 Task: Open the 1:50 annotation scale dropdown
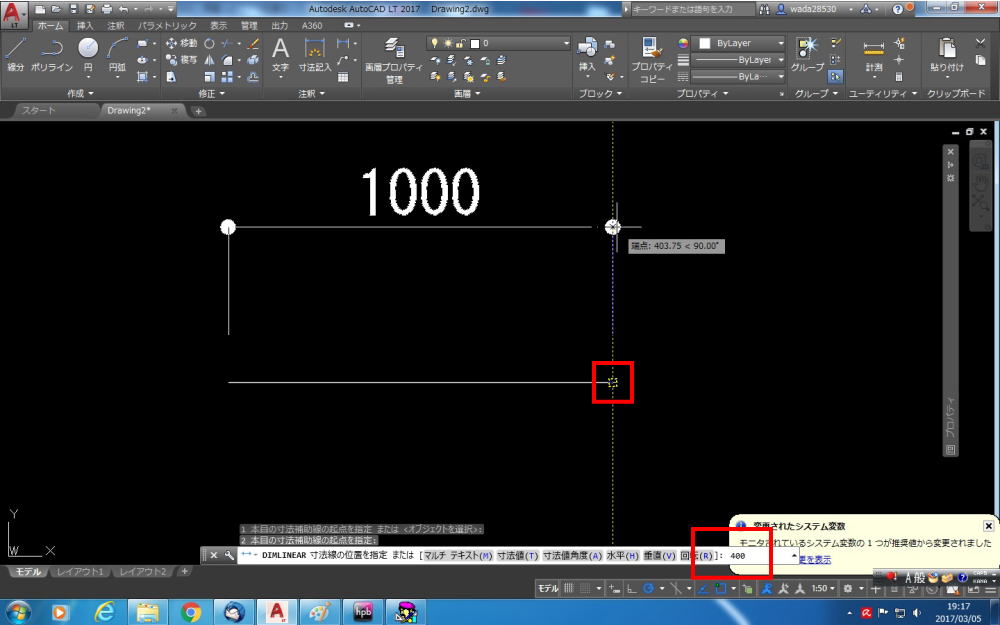pyautogui.click(x=823, y=589)
